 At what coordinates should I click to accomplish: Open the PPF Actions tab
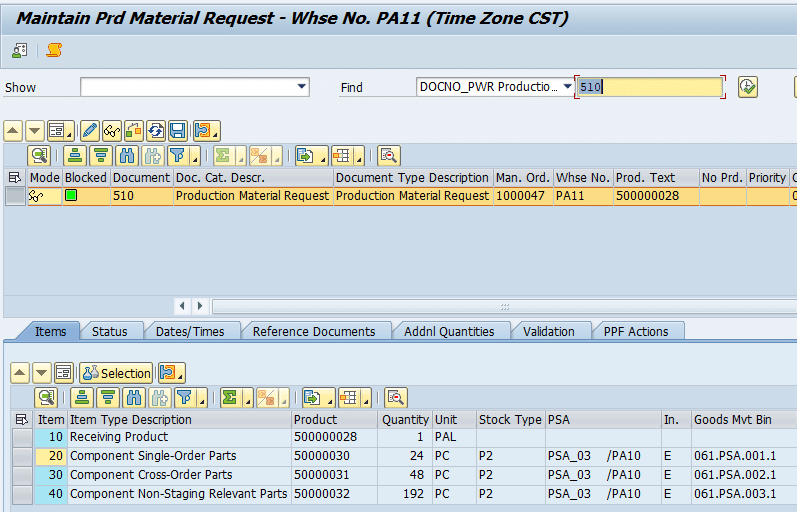(635, 331)
